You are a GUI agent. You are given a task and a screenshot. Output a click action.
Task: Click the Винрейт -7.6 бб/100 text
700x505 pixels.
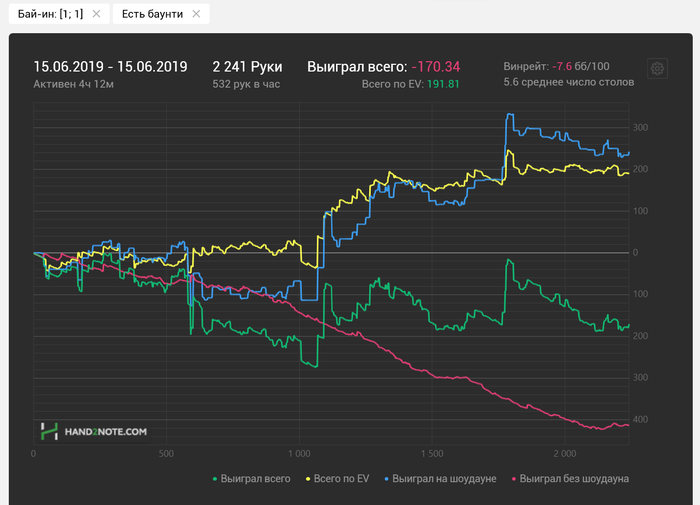(x=556, y=66)
